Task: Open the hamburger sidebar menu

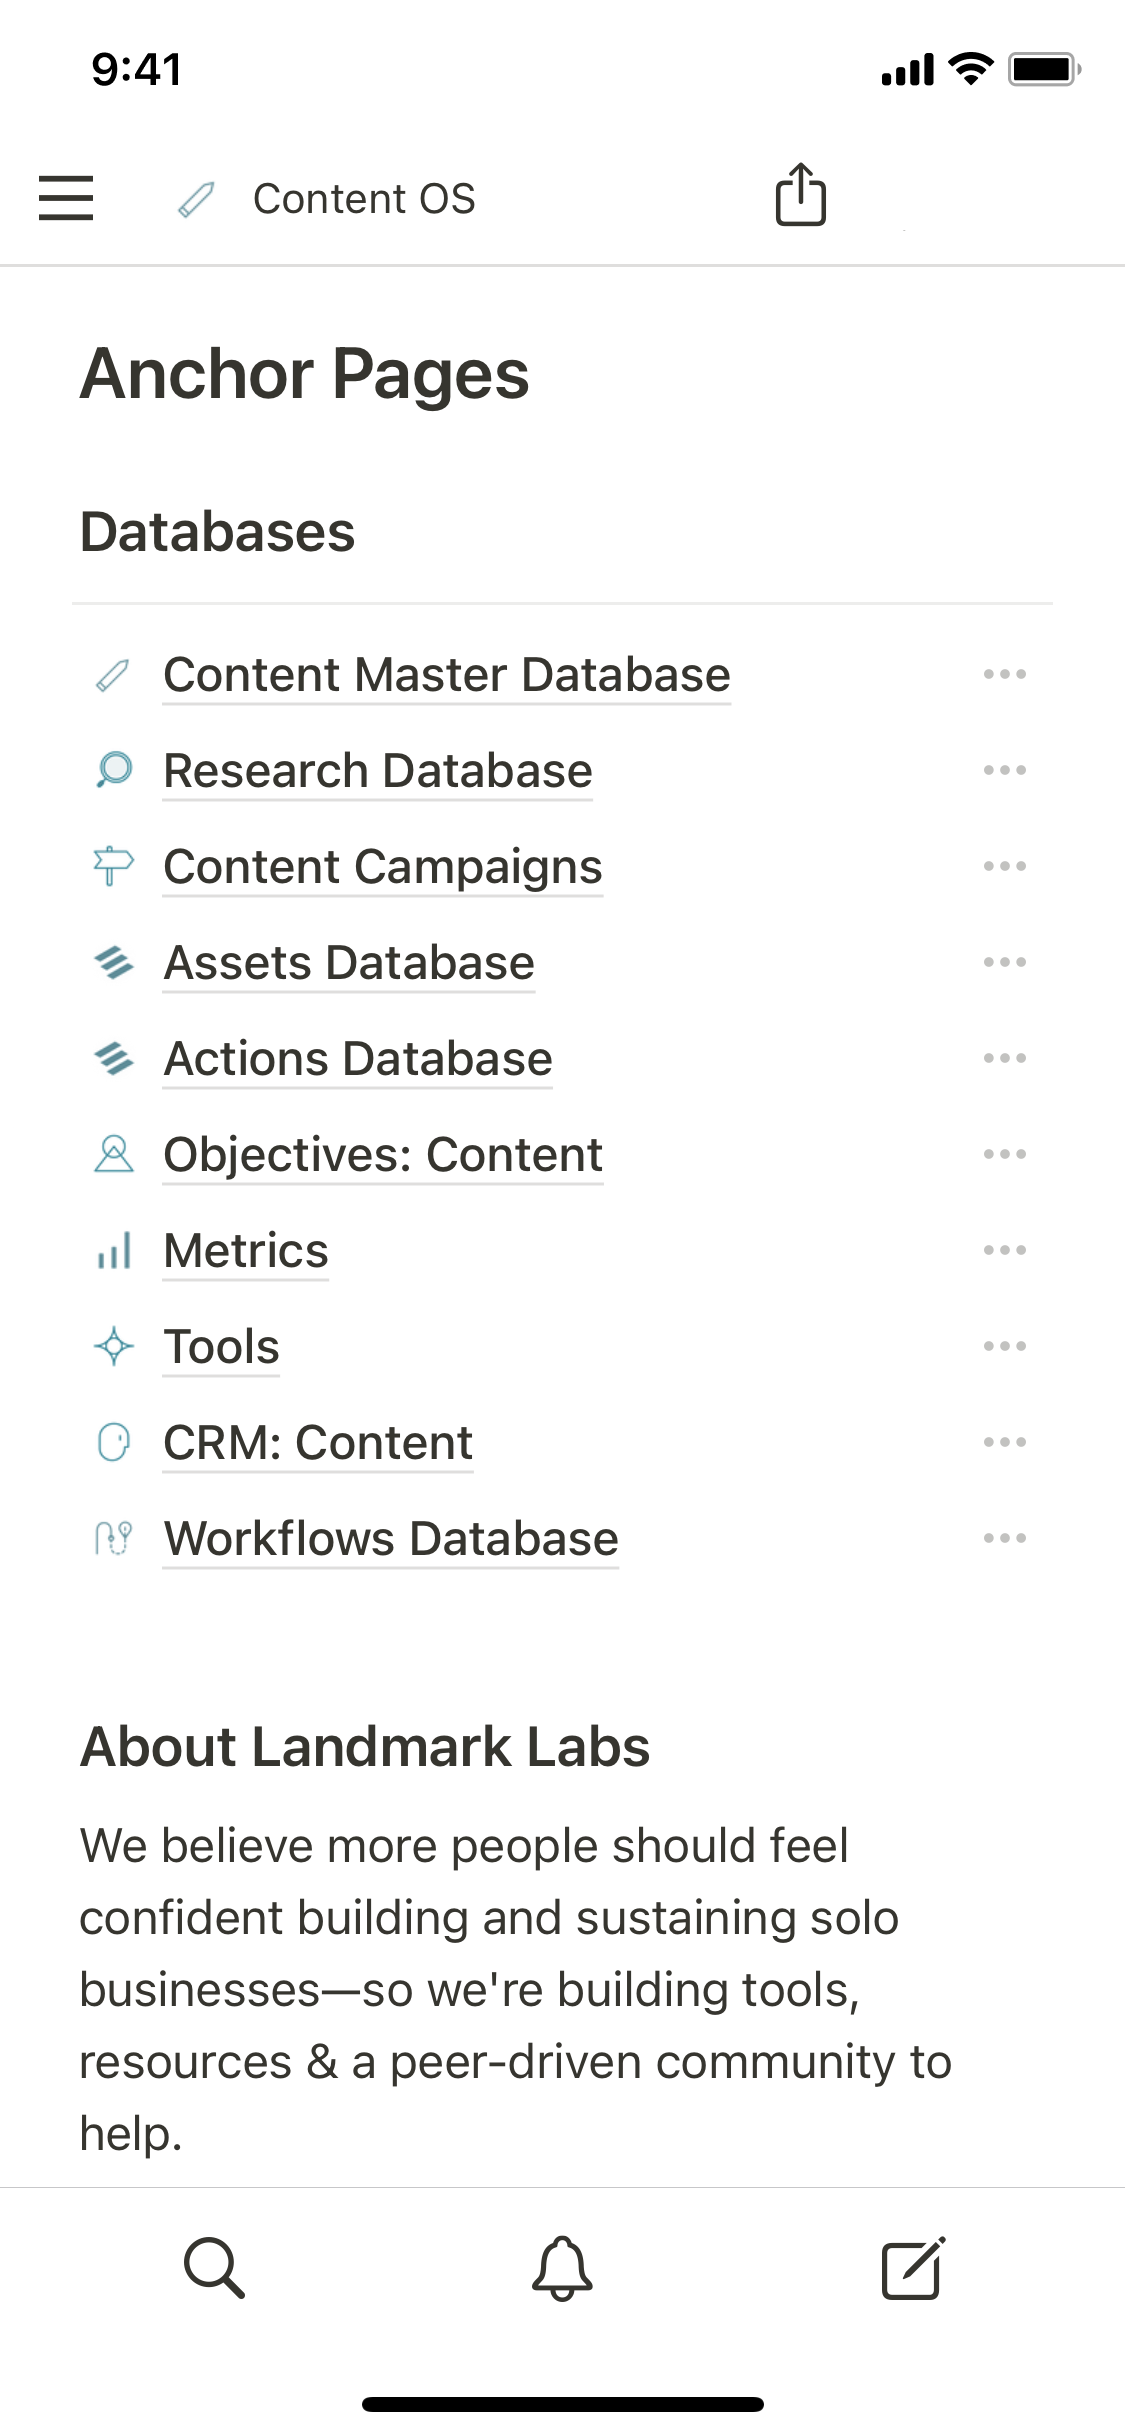Action: coord(66,198)
